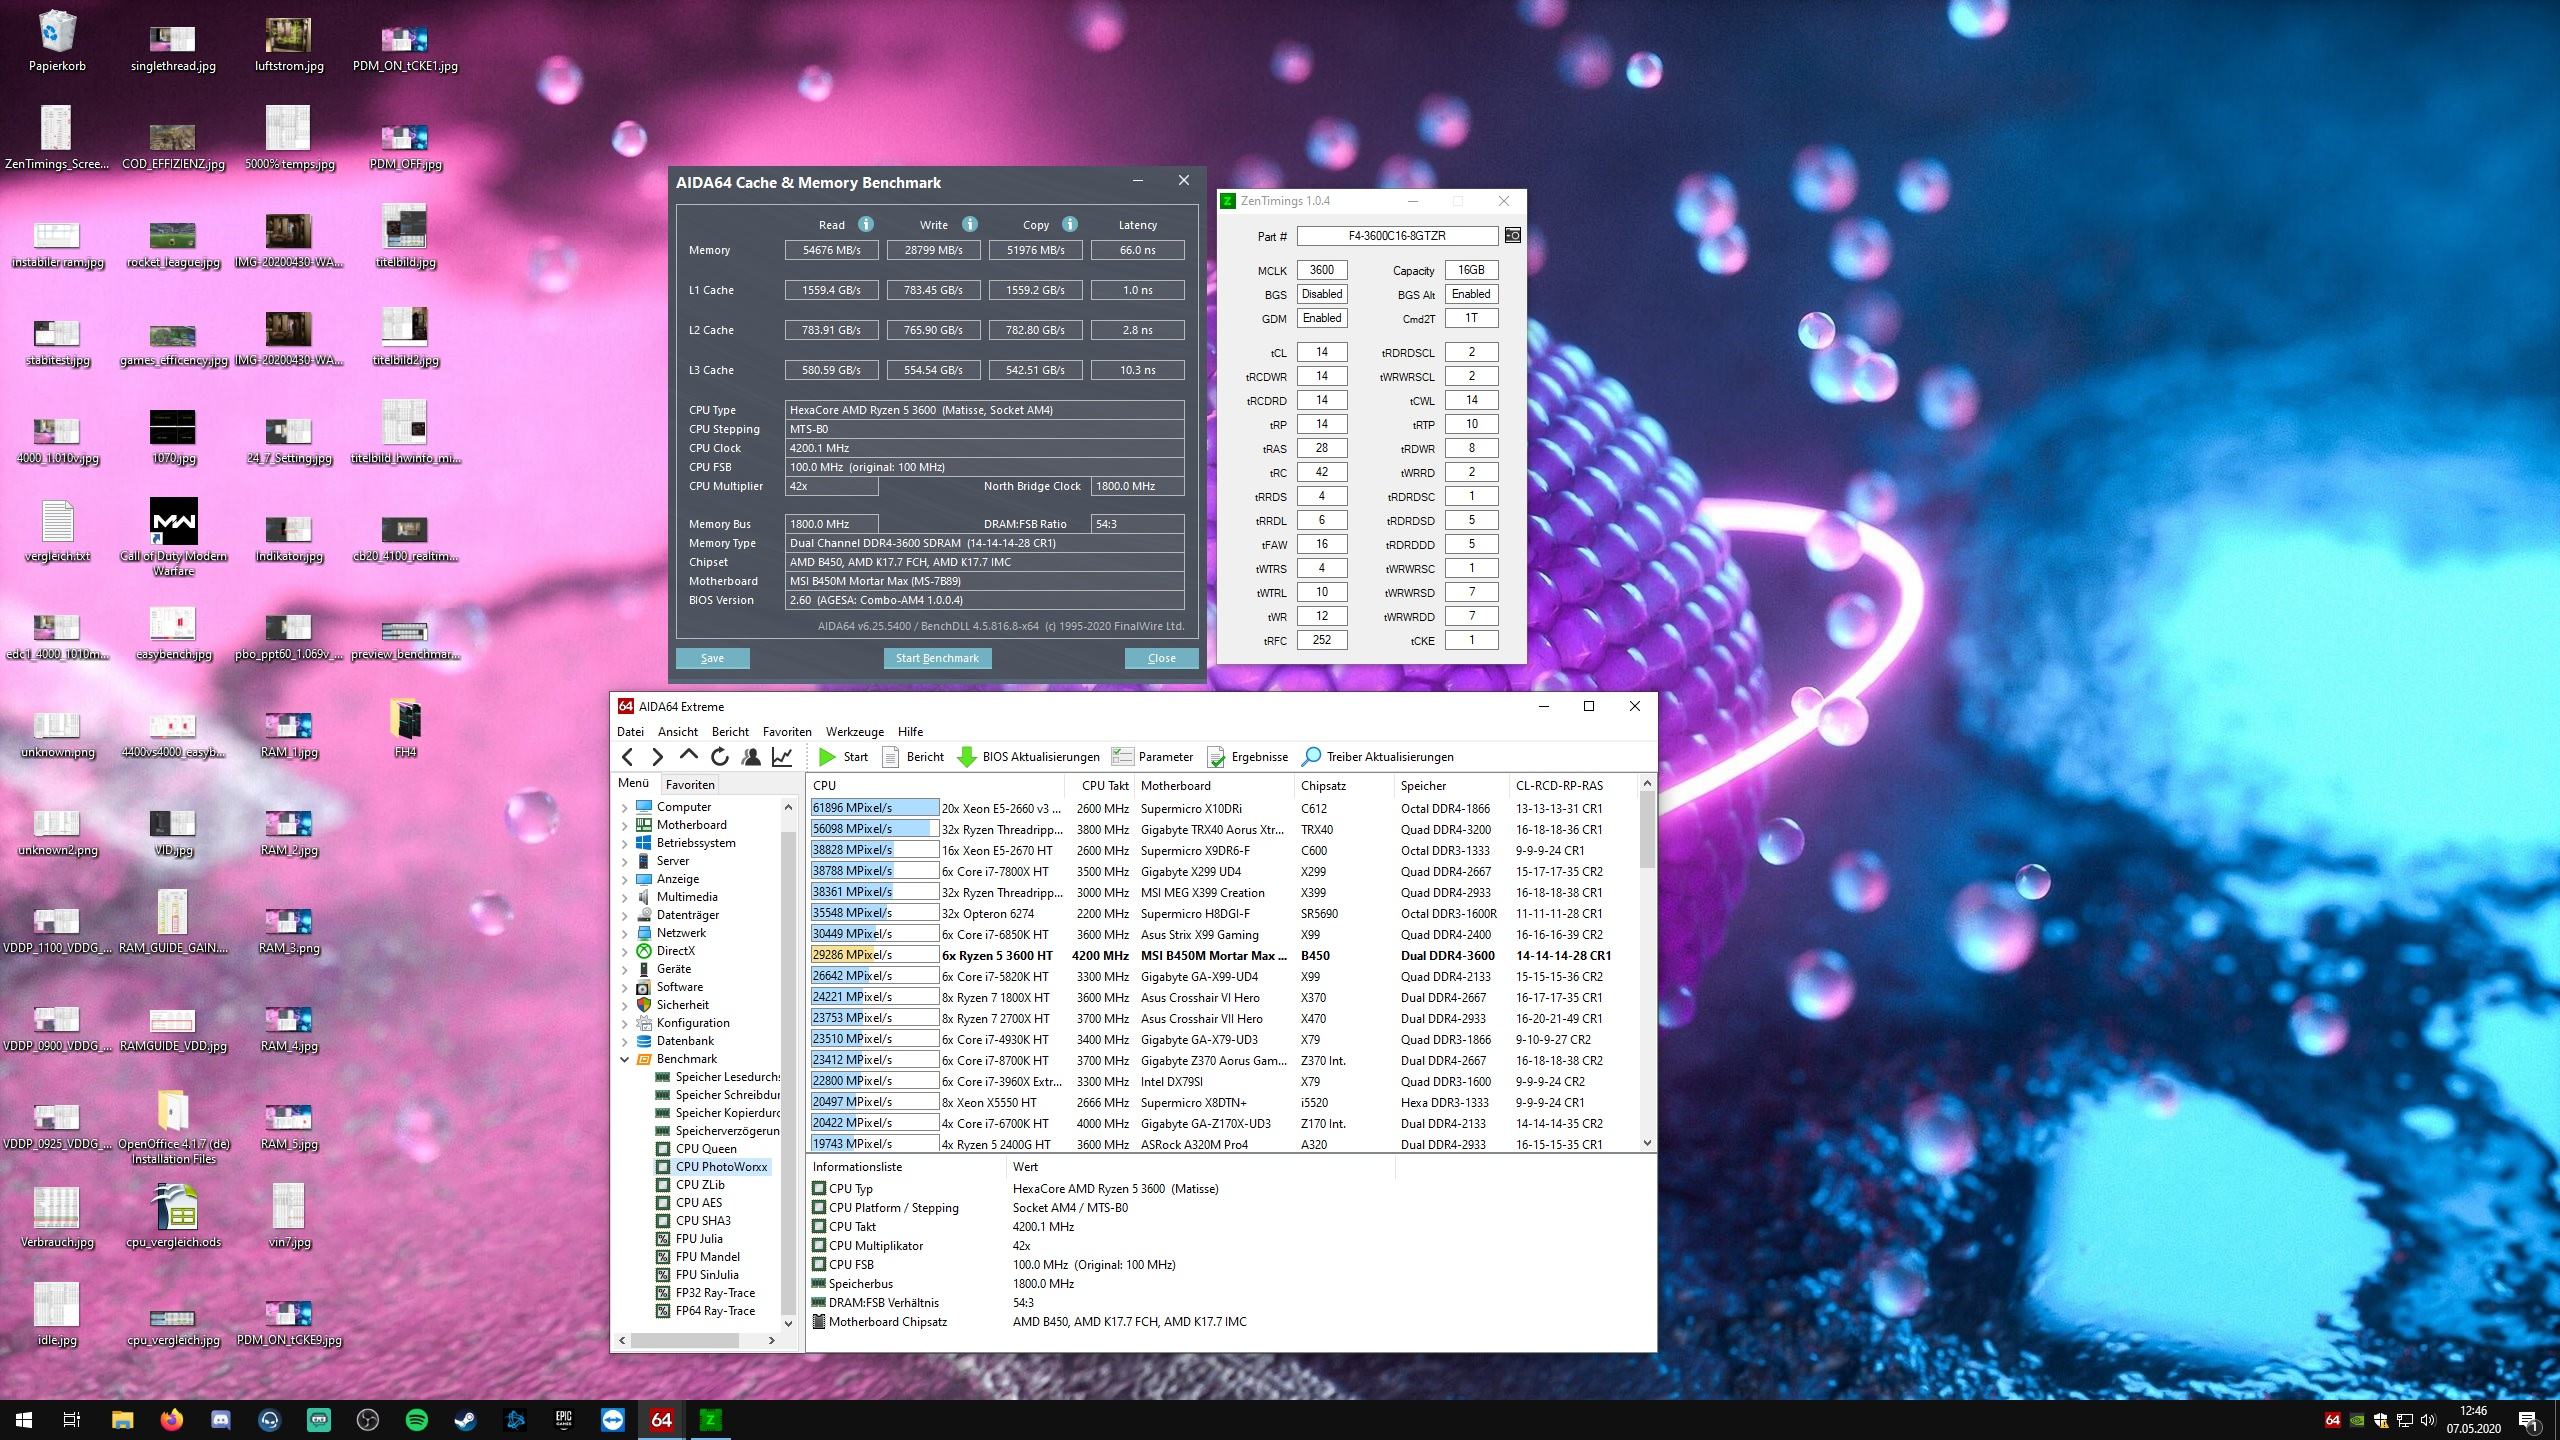2560x1440 pixels.
Task: Expand the Netzwerk tree node
Action: click(625, 933)
